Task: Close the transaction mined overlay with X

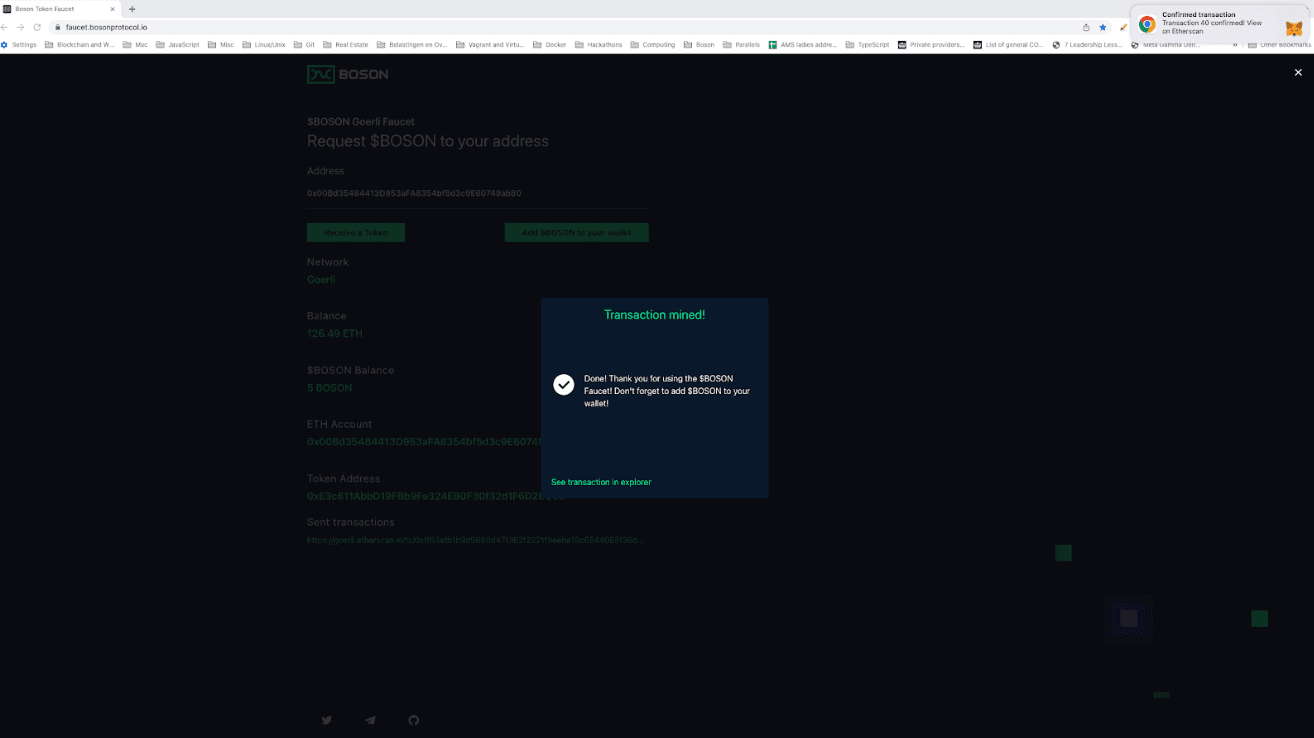Action: point(1298,72)
